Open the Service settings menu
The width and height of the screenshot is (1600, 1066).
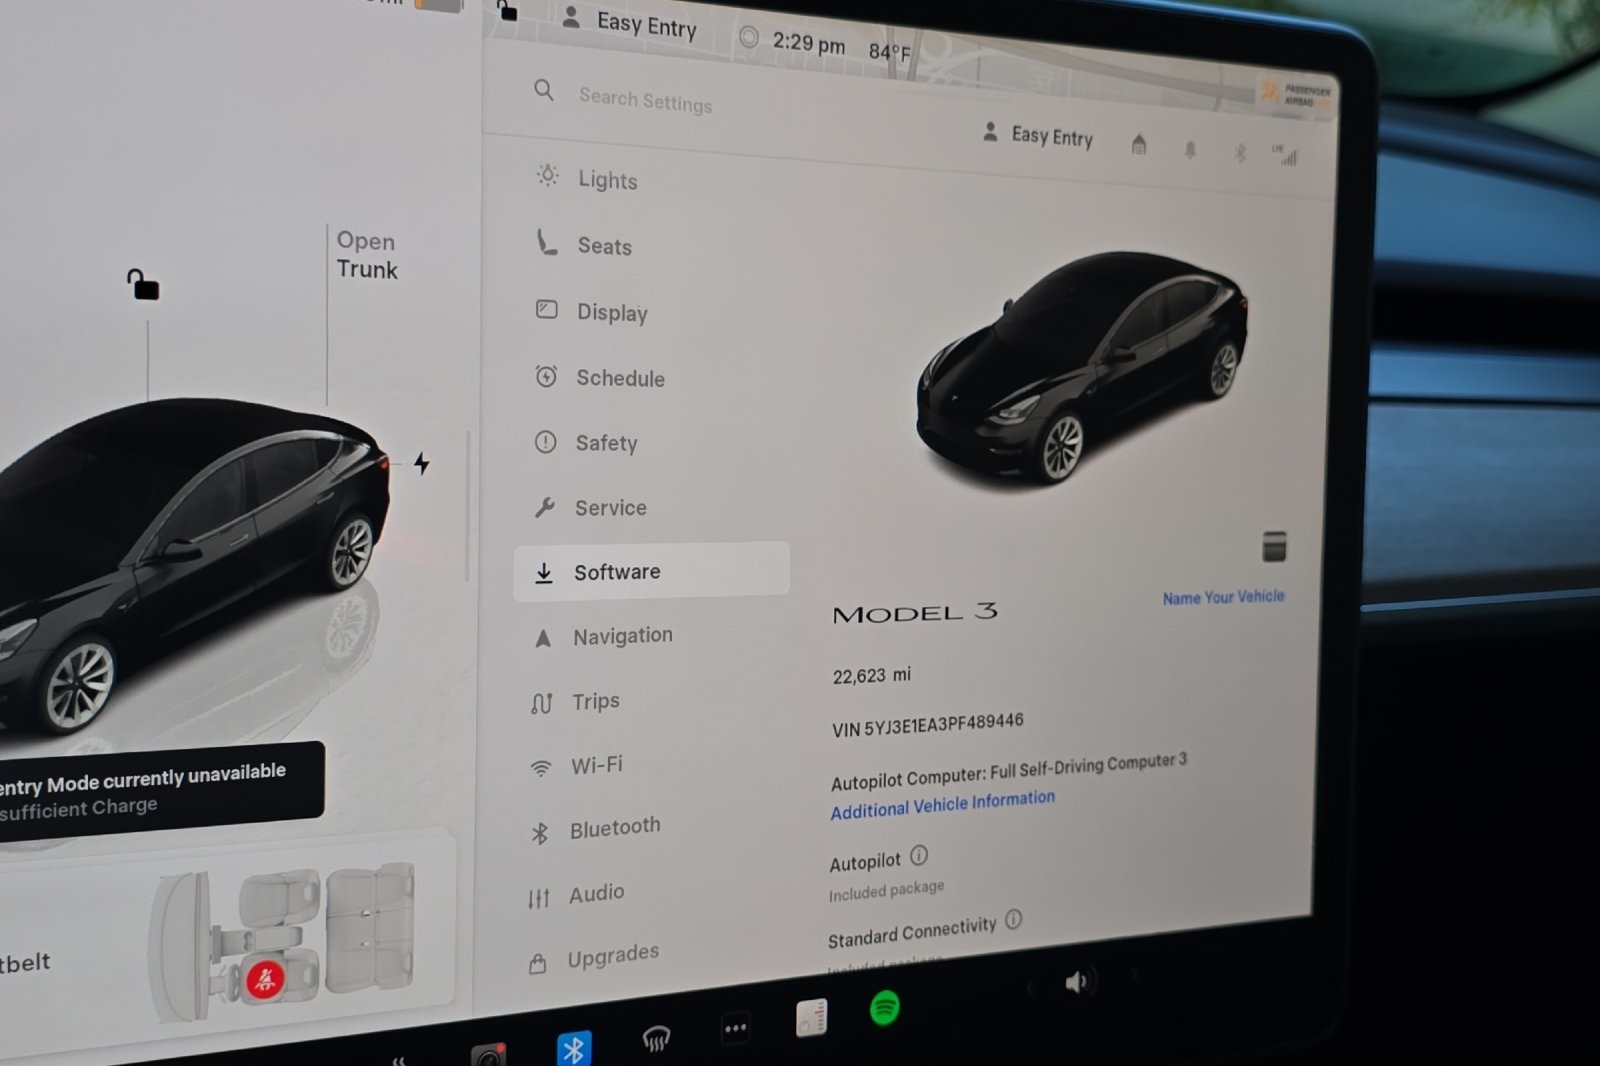click(x=591, y=507)
